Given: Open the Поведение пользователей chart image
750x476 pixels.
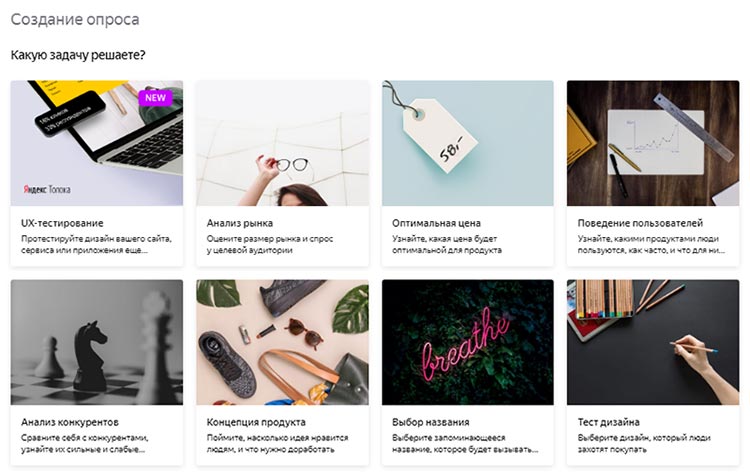Looking at the screenshot, I should click(x=652, y=143).
